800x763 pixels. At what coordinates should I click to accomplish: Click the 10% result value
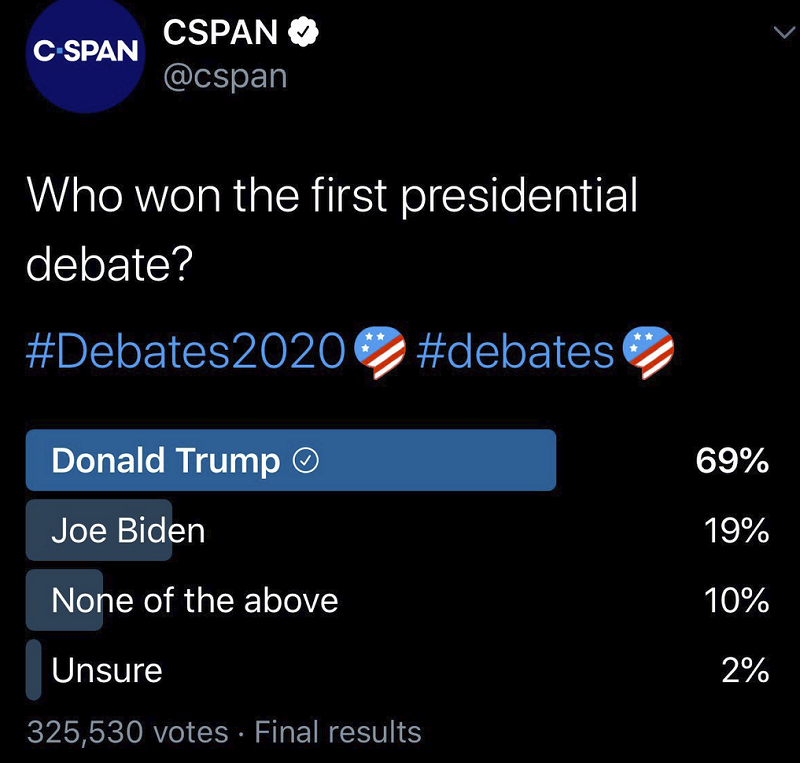tap(736, 600)
